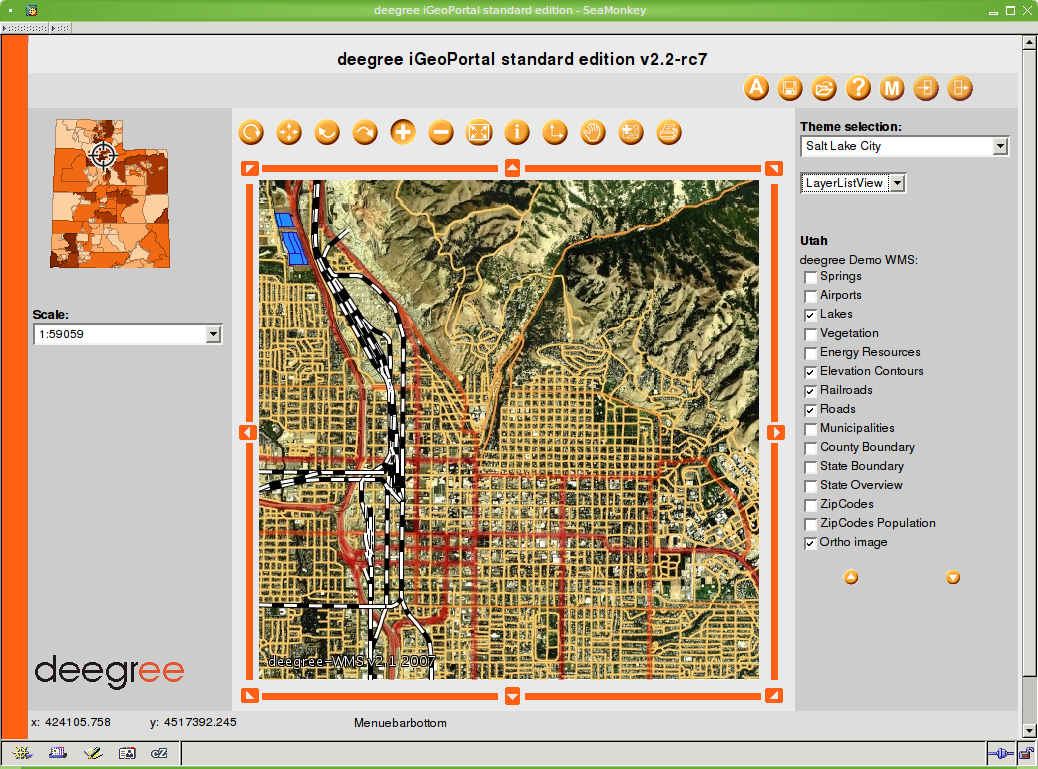Click the save context floppy icon
Screen dimensions: 1038x769
point(790,88)
